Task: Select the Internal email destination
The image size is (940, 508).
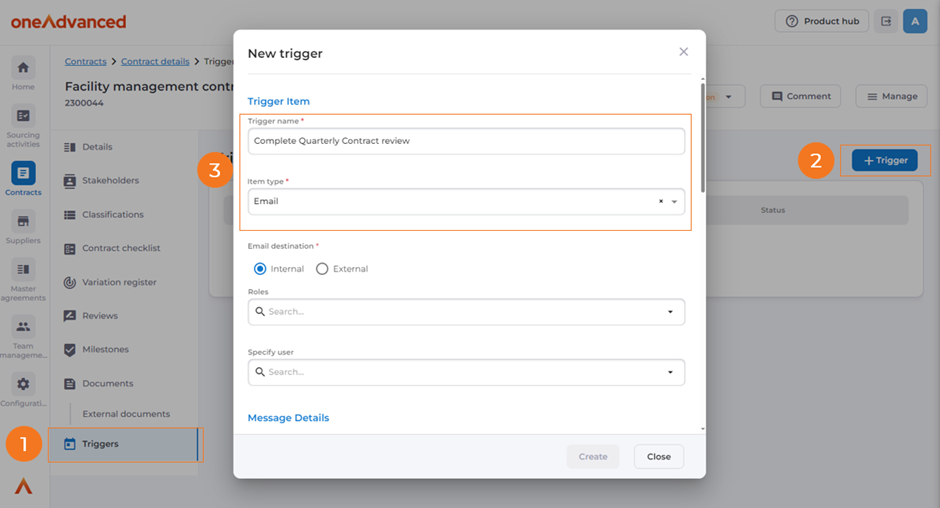Action: pyautogui.click(x=260, y=269)
